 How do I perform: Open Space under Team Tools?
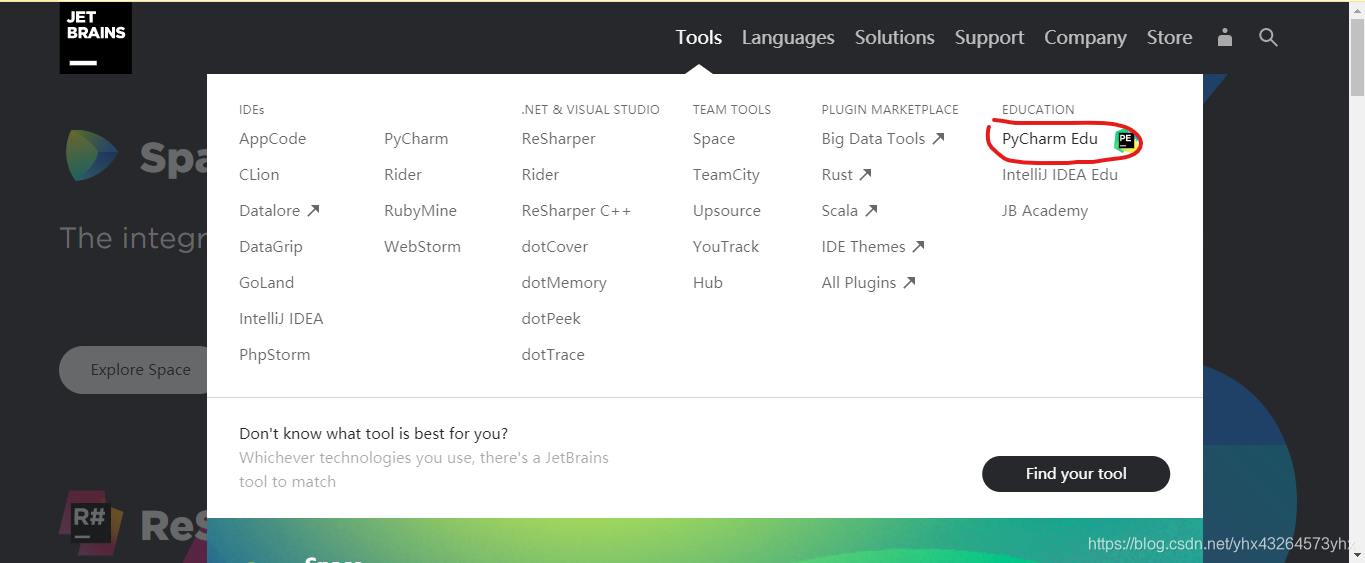714,139
